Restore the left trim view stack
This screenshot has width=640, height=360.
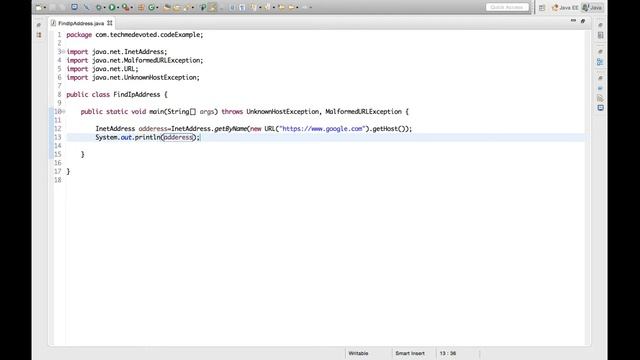(39, 25)
